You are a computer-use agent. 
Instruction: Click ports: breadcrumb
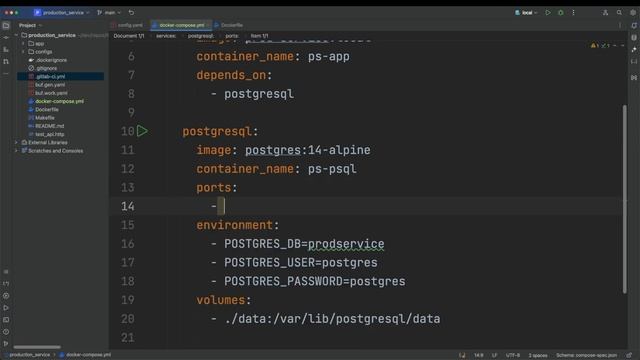pos(232,36)
